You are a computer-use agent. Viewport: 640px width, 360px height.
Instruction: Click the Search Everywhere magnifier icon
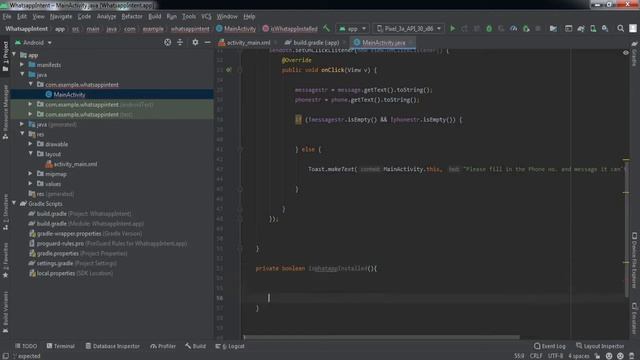pos(620,29)
